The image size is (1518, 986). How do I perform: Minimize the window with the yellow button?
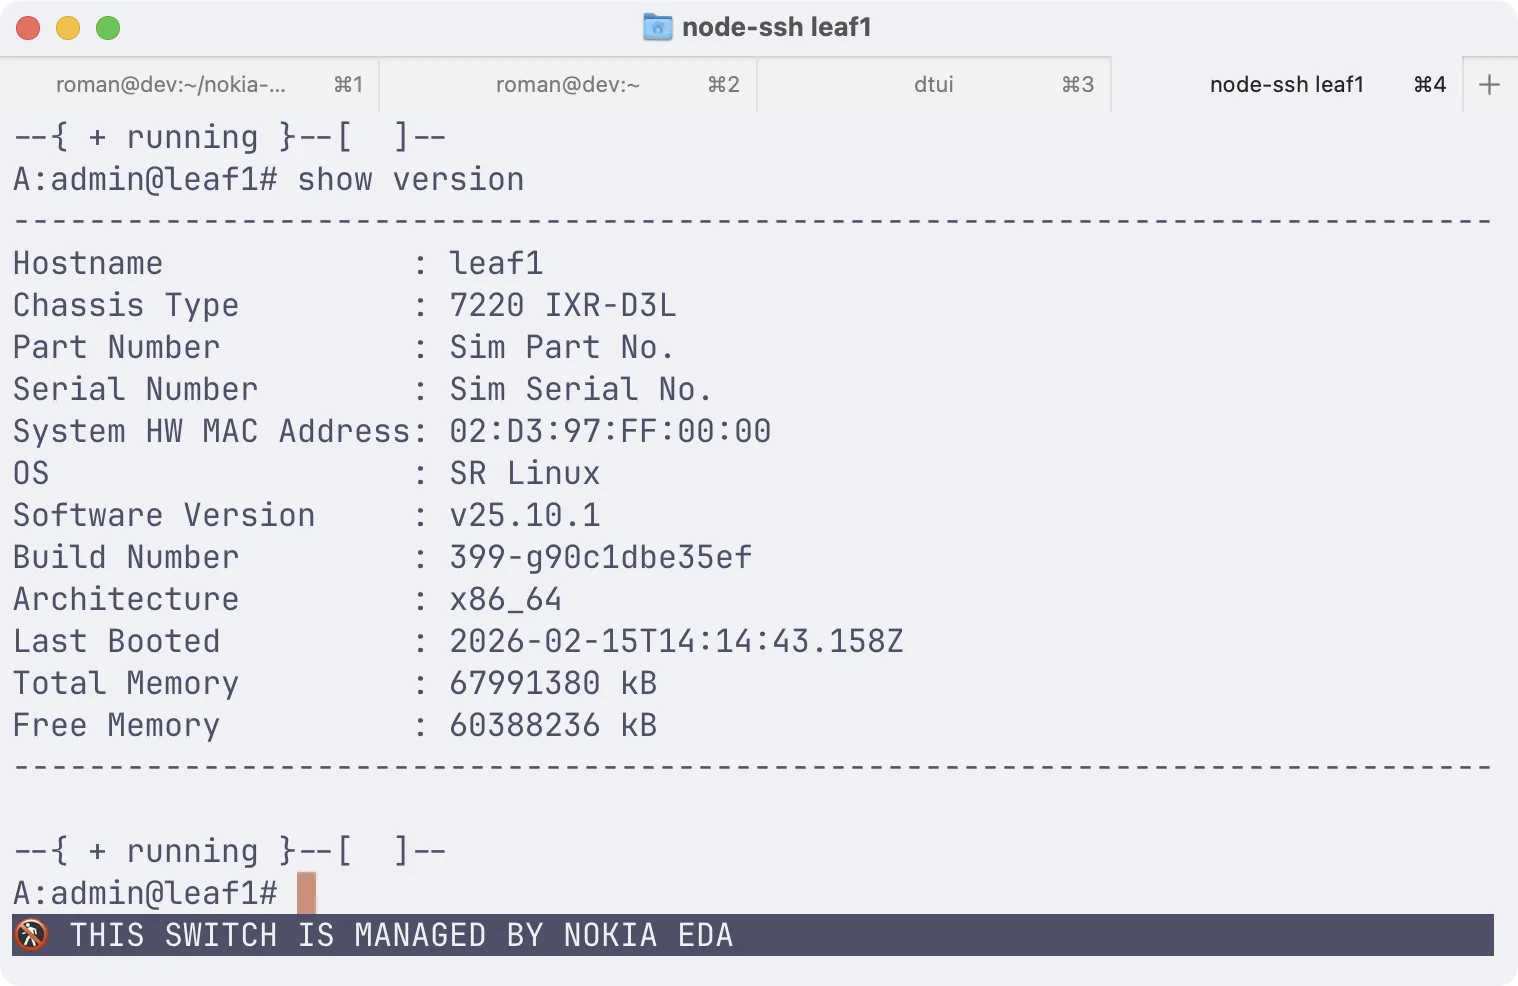(68, 28)
